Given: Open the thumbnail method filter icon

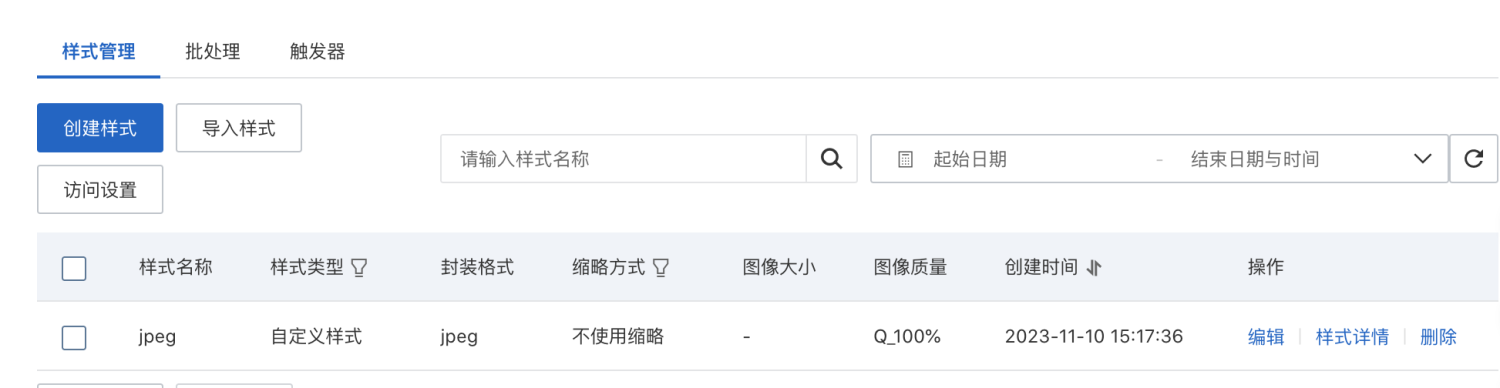Looking at the screenshot, I should coord(660,268).
